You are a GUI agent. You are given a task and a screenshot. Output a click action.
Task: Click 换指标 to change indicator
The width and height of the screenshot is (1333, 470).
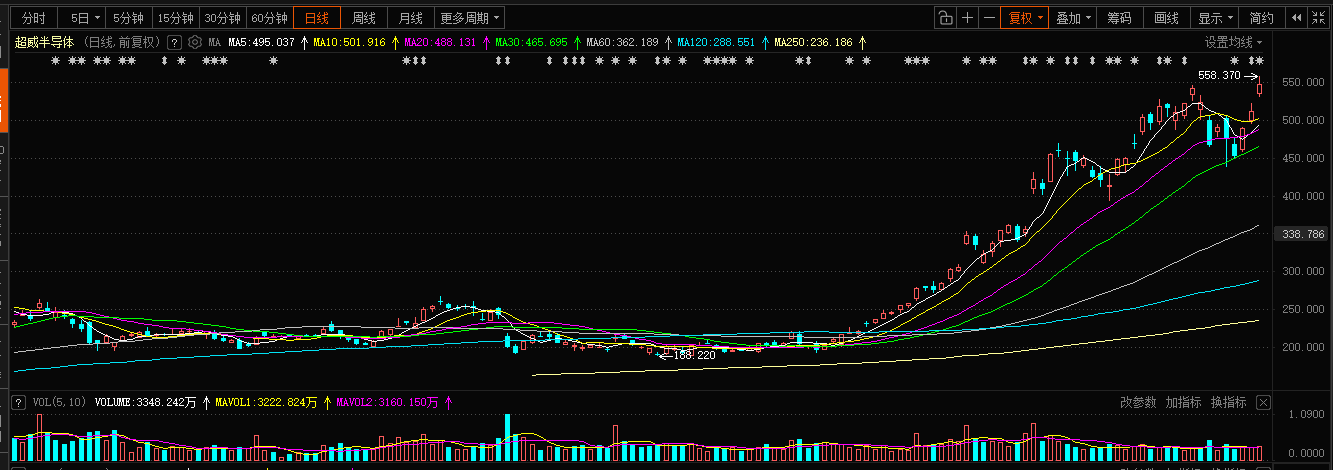click(1228, 402)
